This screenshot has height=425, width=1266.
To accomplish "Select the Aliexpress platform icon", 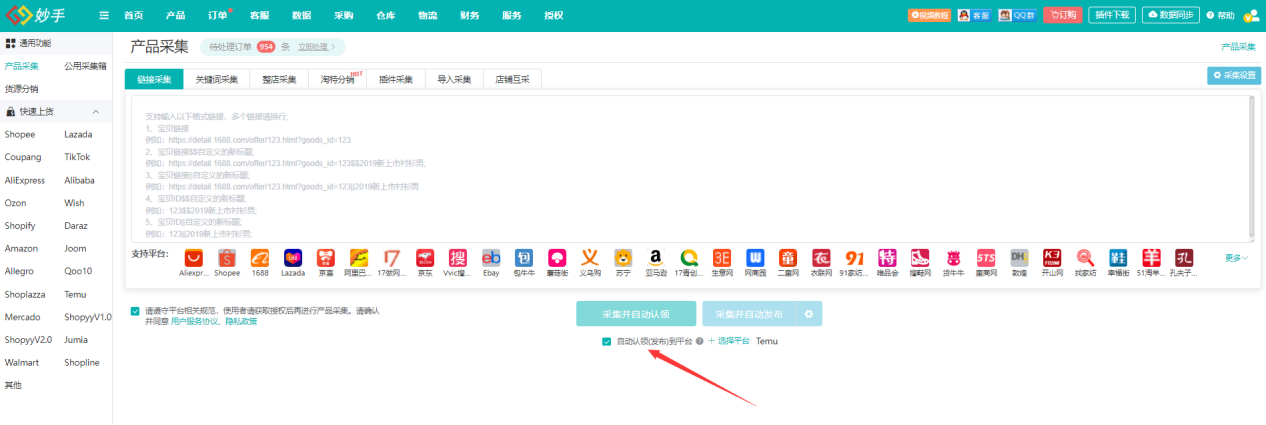I will pos(192,258).
